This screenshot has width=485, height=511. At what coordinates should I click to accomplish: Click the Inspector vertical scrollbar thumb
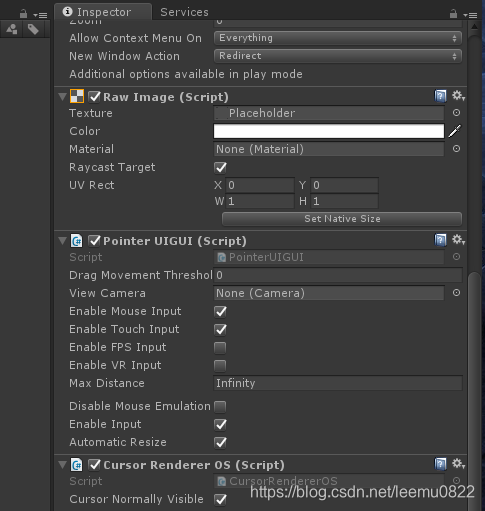pos(474,390)
